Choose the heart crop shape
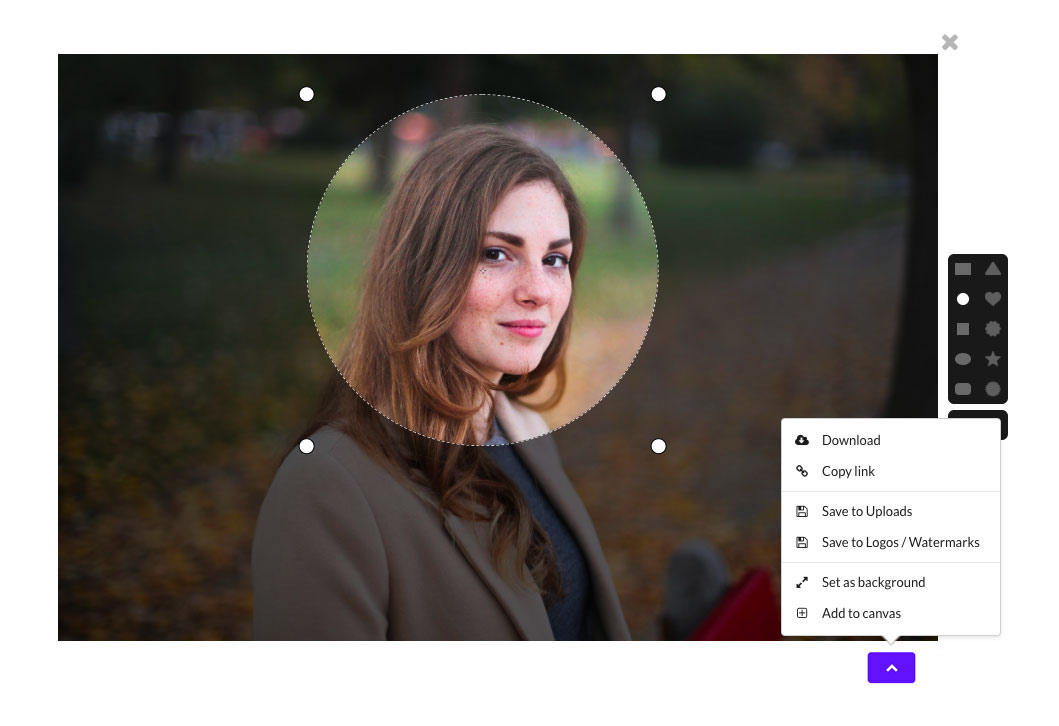This screenshot has height=726, width=1059. 993,299
